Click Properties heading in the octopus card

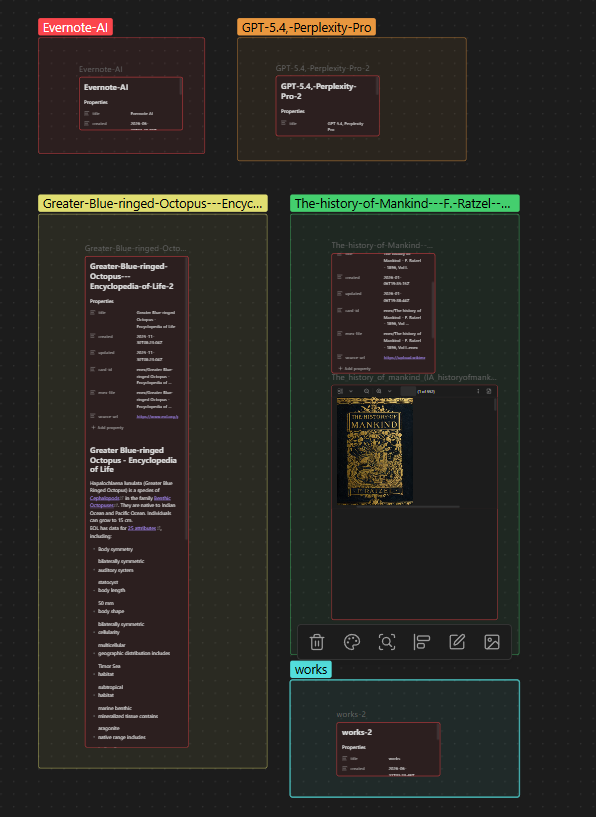(x=102, y=301)
